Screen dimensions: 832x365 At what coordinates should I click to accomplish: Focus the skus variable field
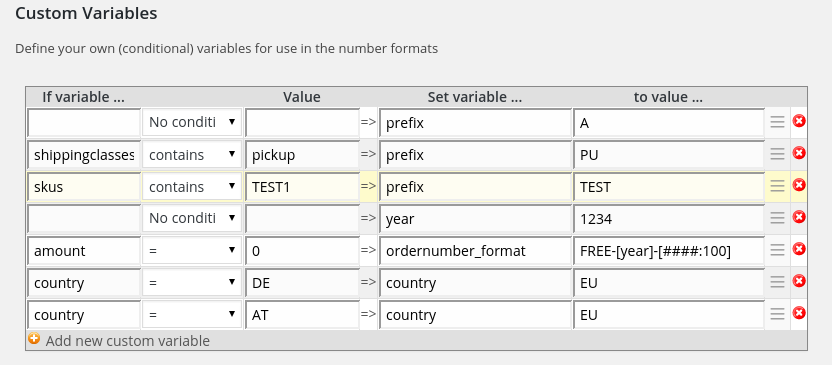coord(84,186)
